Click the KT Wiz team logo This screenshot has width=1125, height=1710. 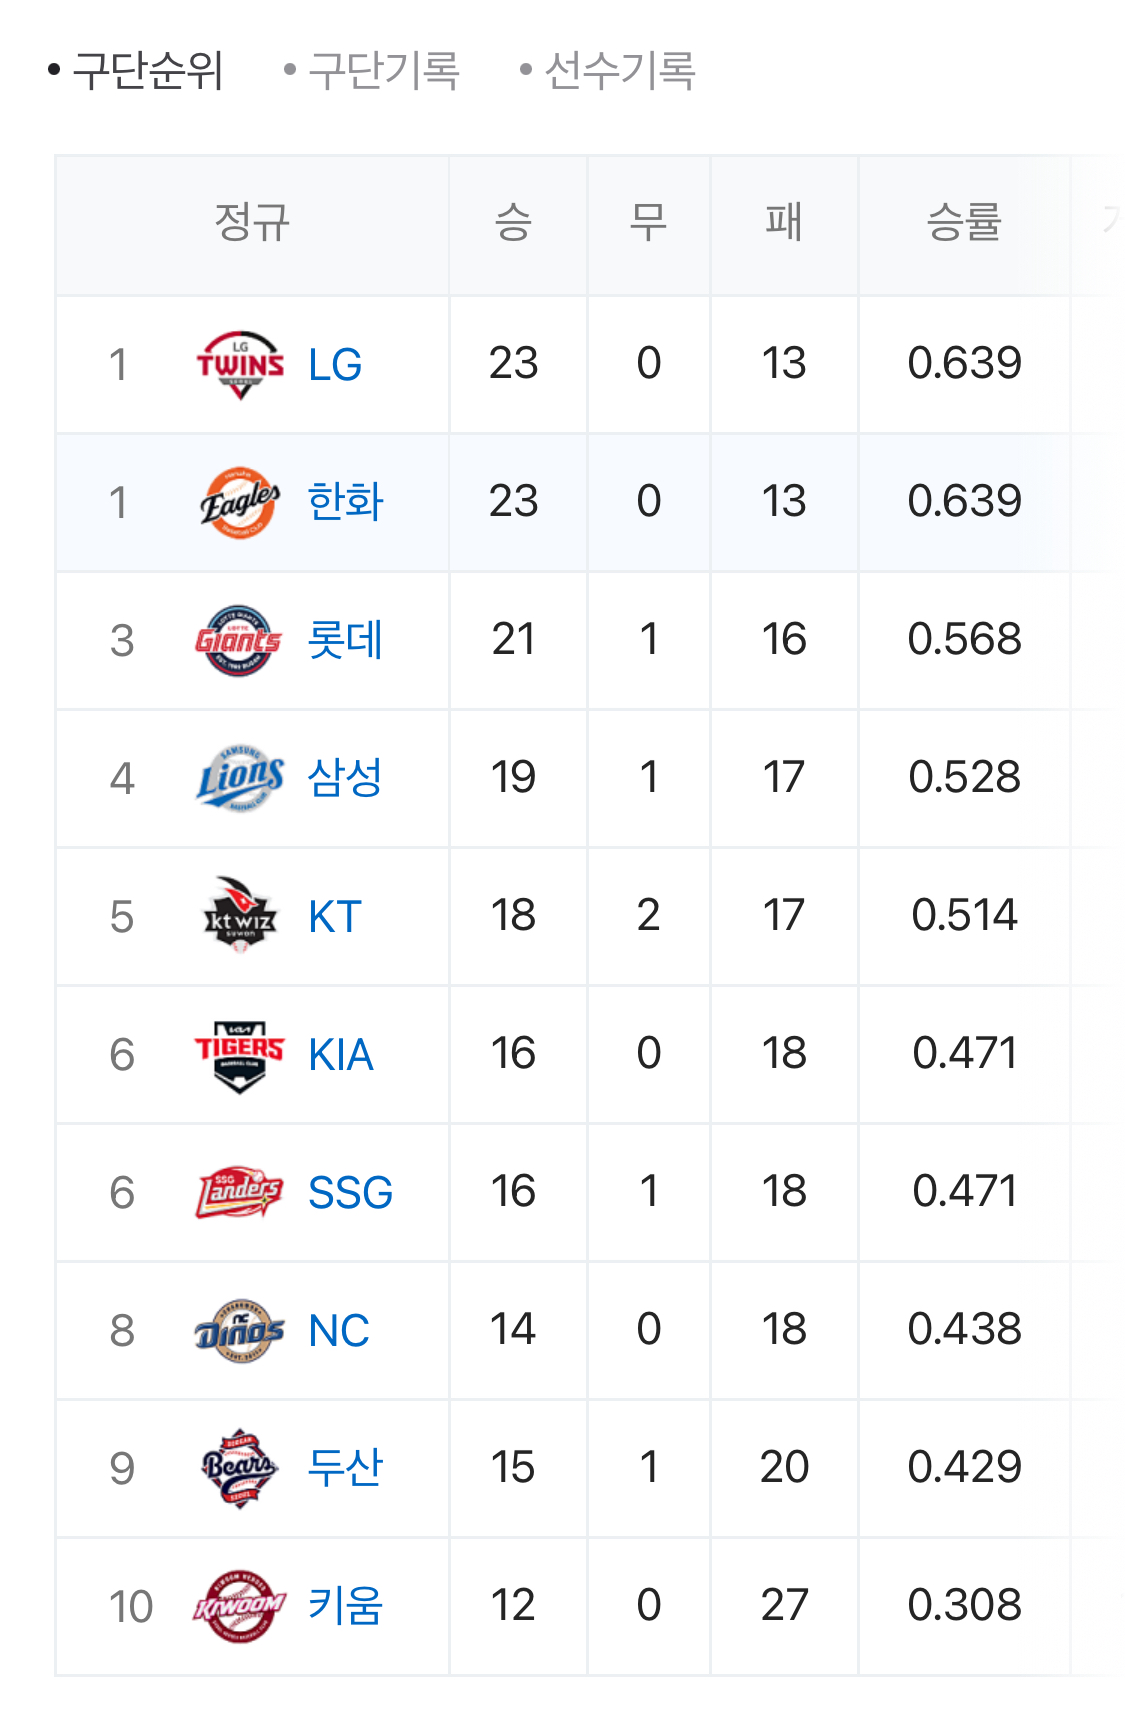tap(240, 917)
